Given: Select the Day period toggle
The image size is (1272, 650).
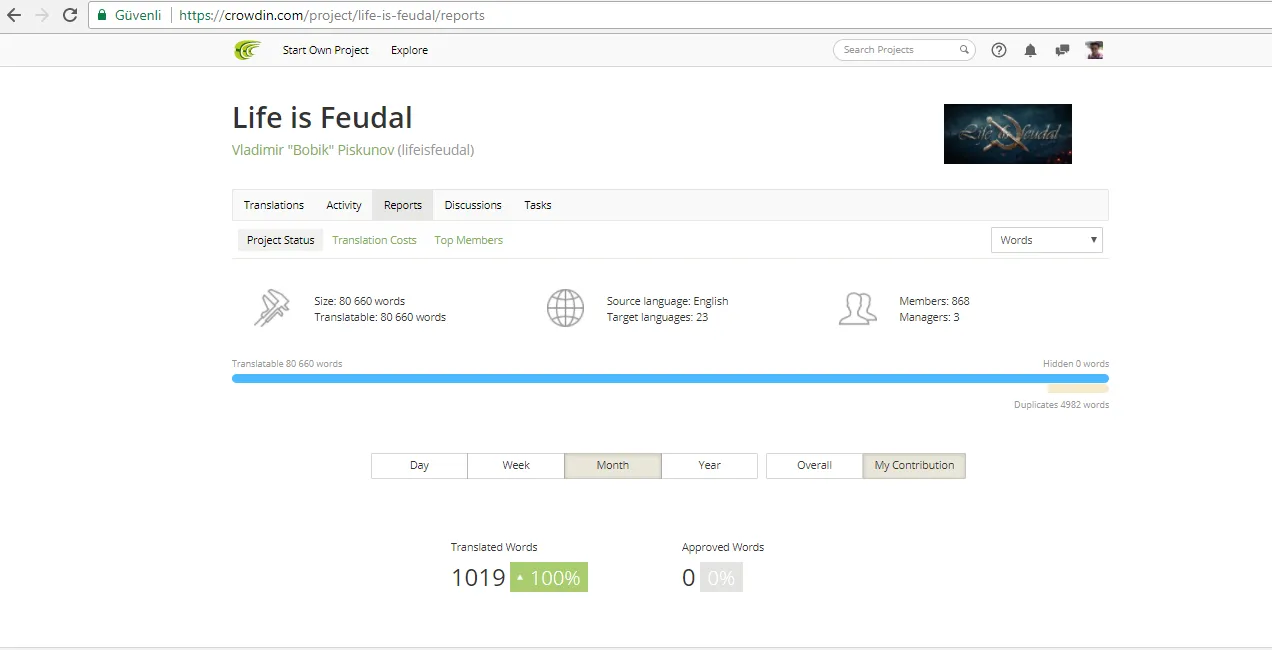Looking at the screenshot, I should 419,465.
